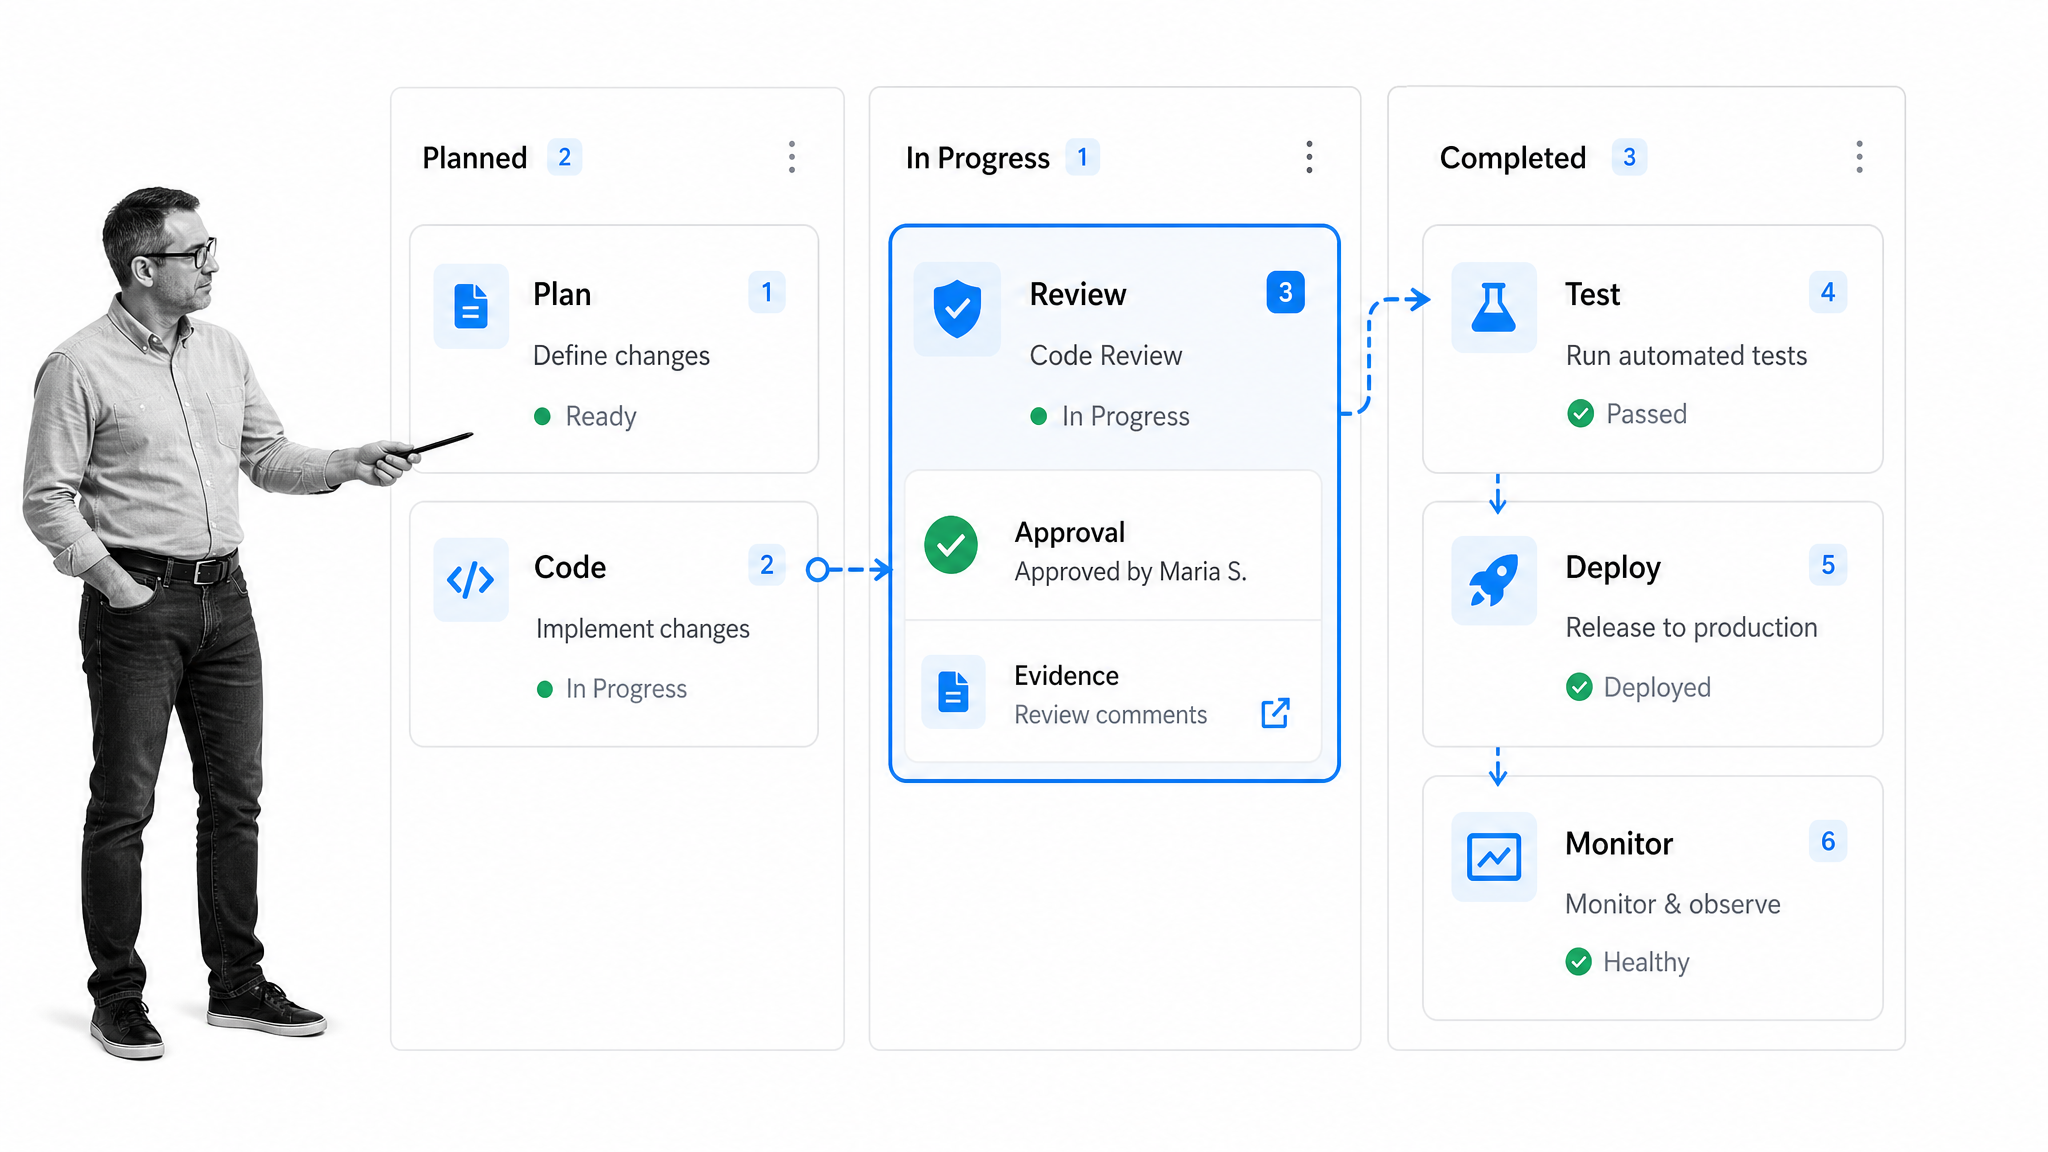Click the Evidence document icon
This screenshot has height=1152, width=2048.
[x=953, y=692]
